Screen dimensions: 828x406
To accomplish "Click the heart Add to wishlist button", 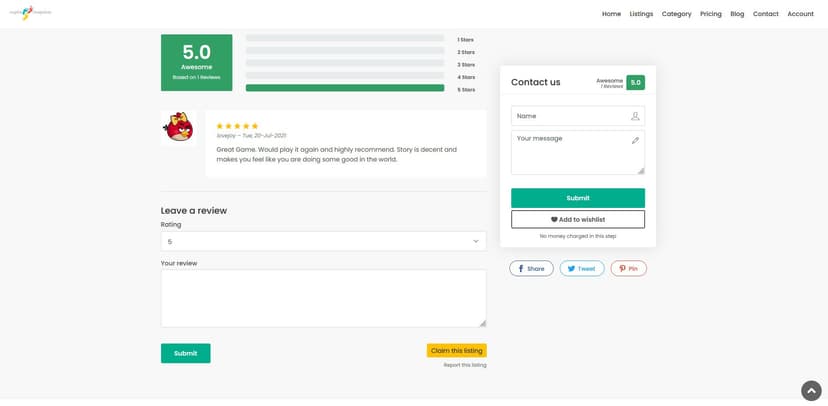I will 578,219.
